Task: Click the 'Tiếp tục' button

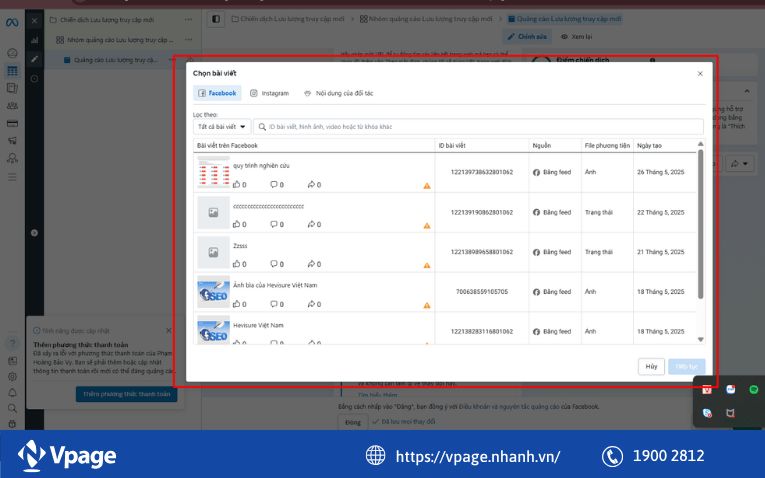Action: [x=686, y=367]
